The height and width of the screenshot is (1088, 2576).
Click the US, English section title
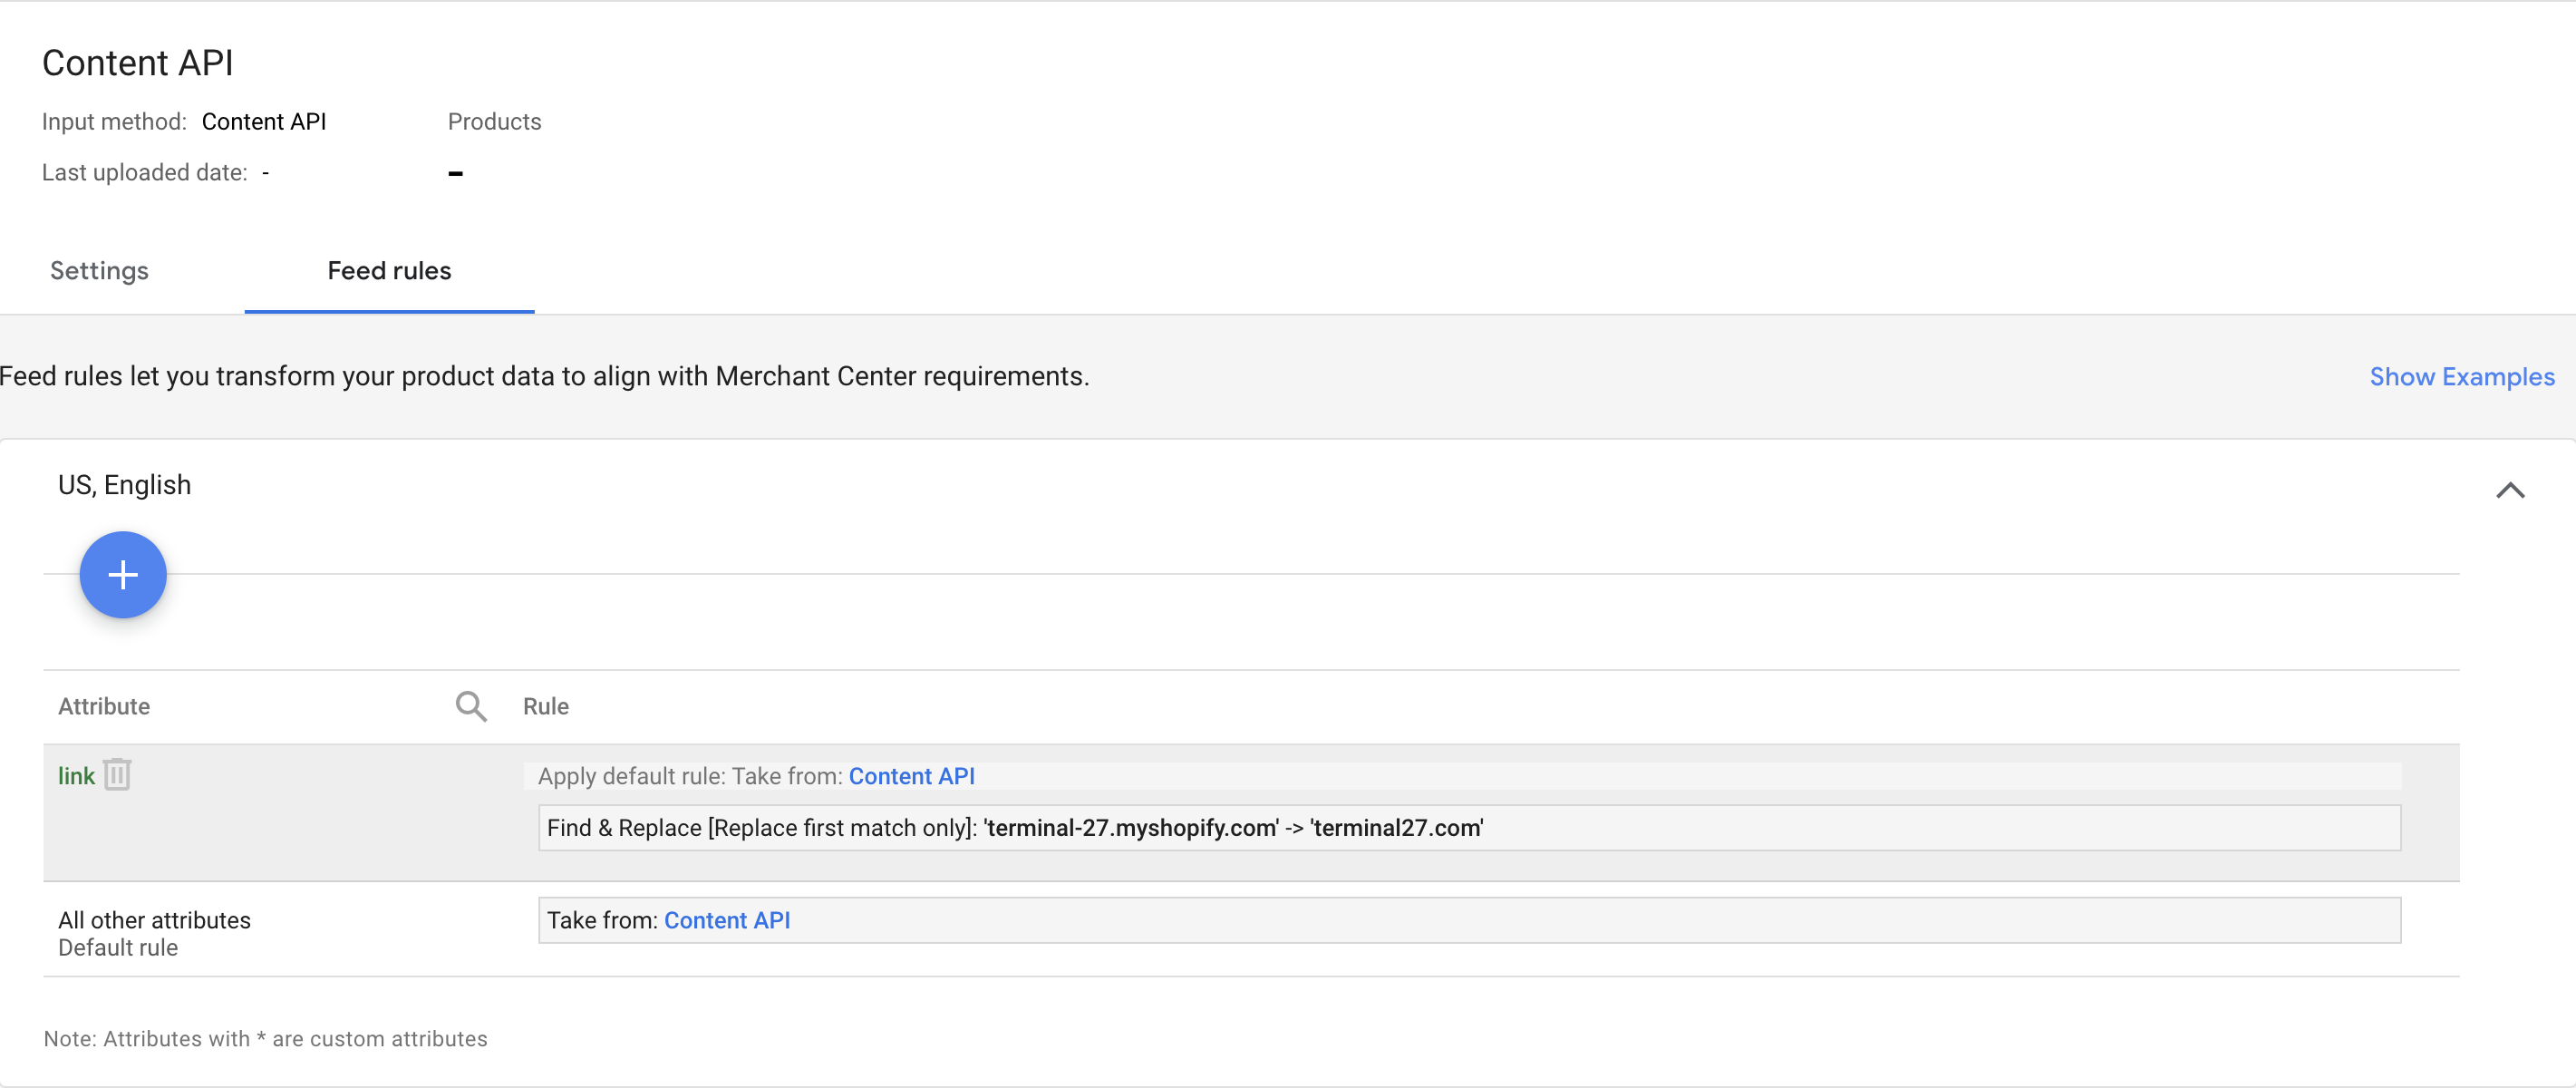click(x=124, y=485)
